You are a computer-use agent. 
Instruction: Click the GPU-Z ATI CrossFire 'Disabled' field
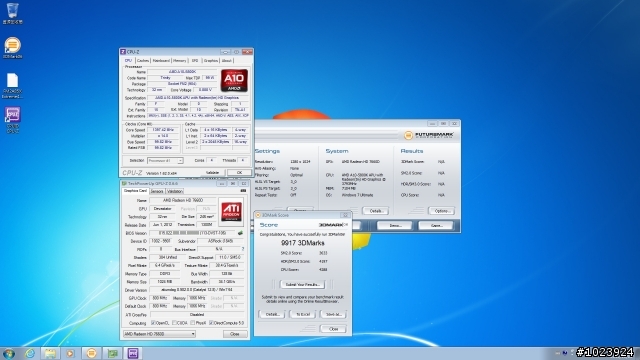coord(197,315)
